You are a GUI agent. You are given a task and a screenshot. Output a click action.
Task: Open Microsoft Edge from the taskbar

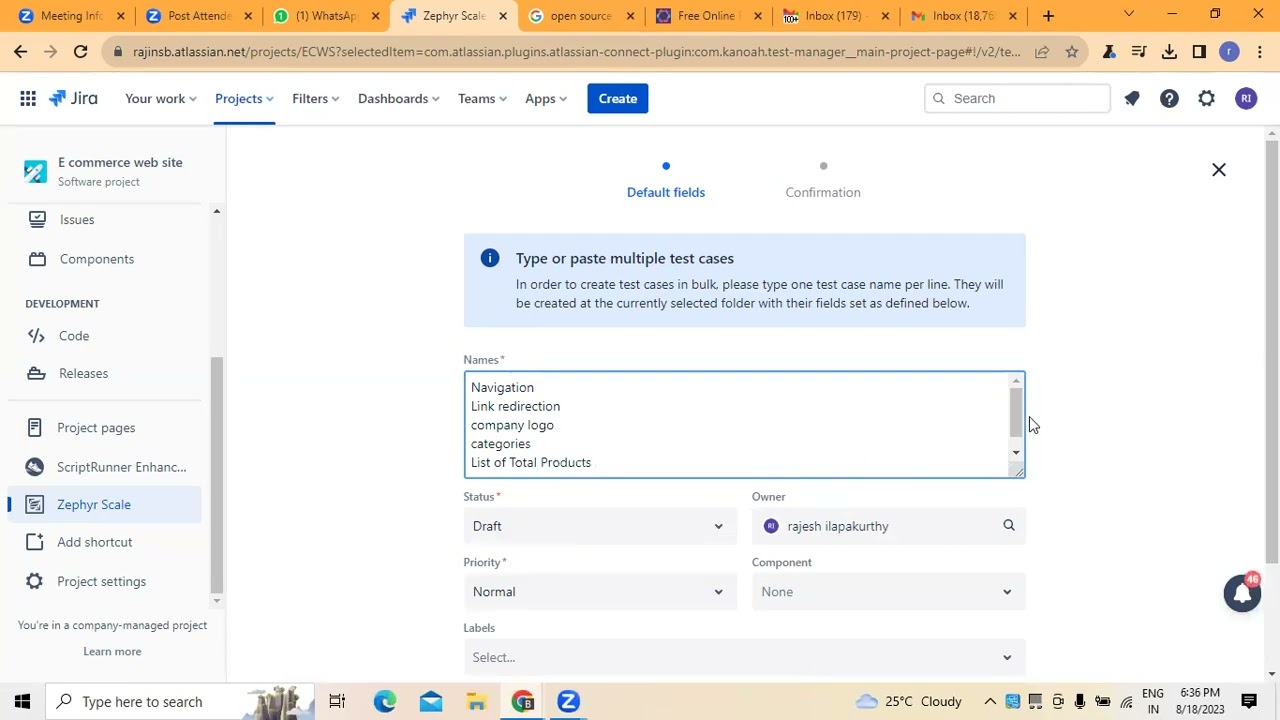click(x=384, y=701)
